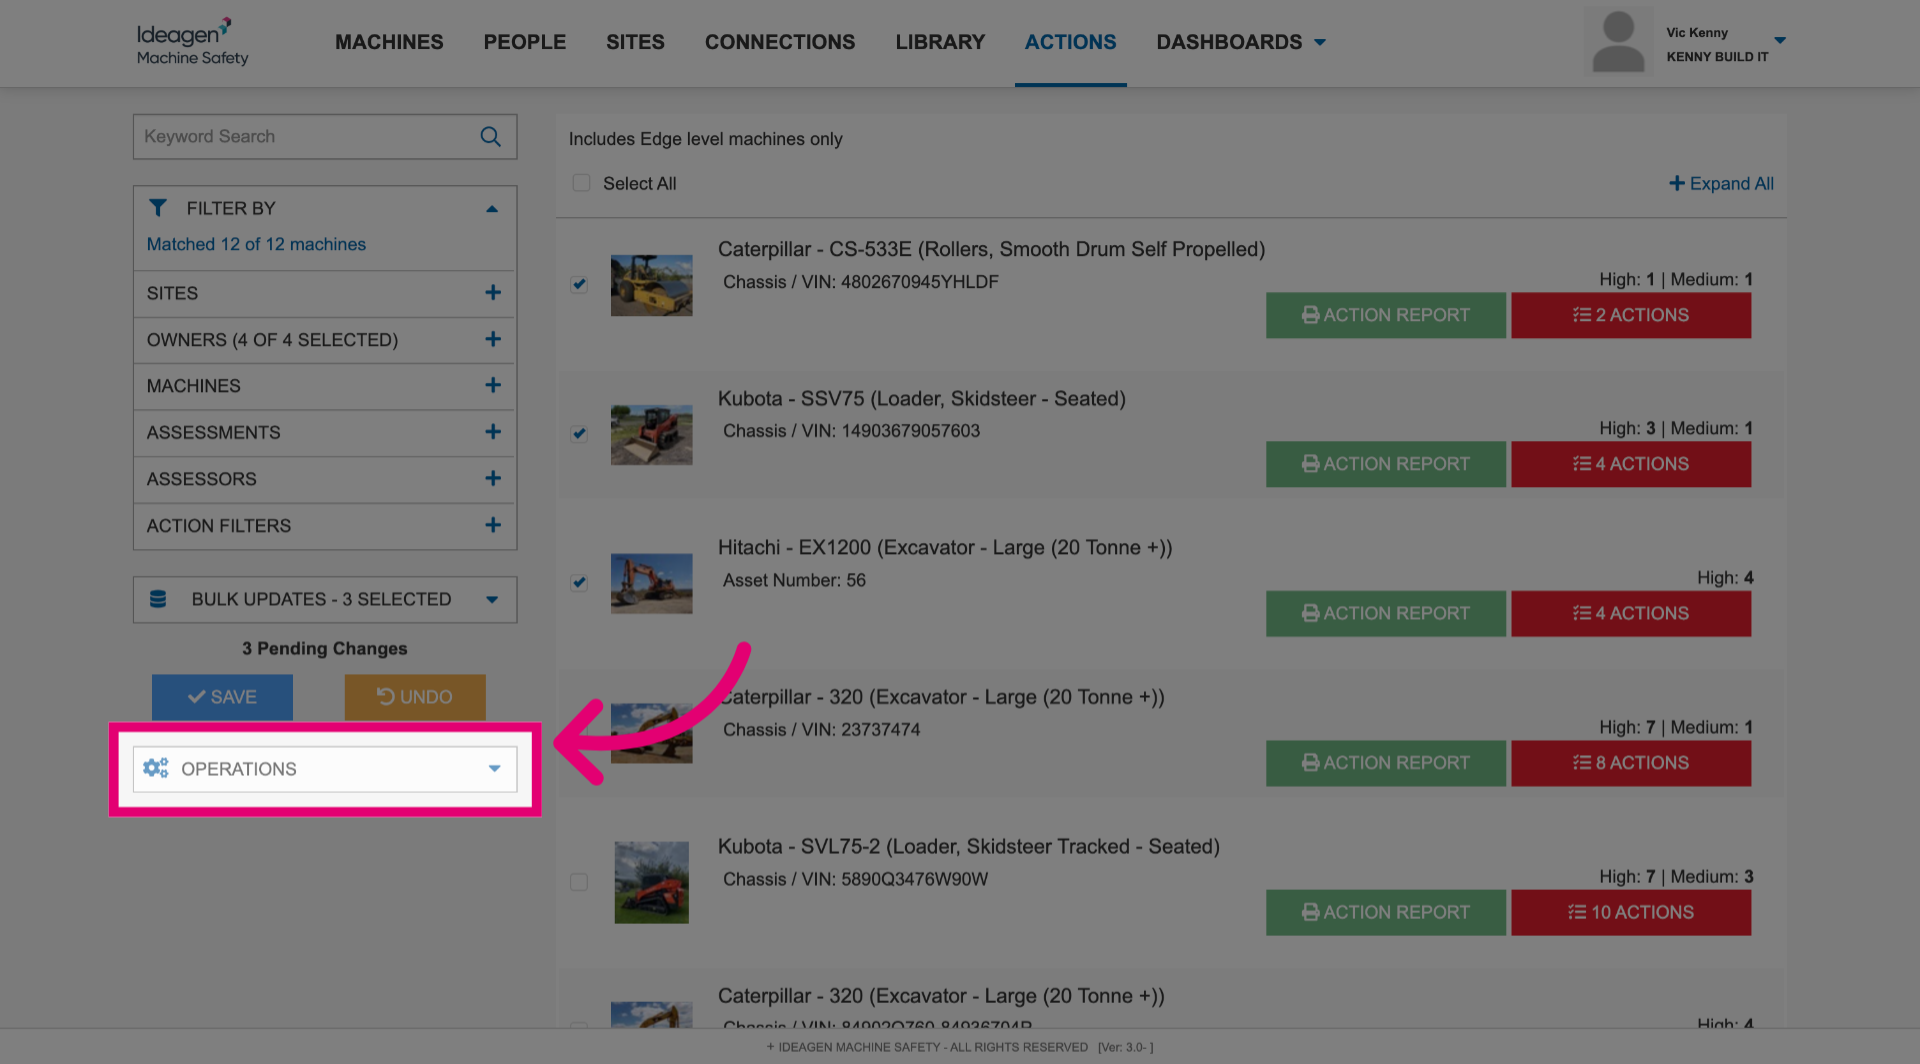The height and width of the screenshot is (1064, 1920).
Task: Uncheck the Kubota SSV75 checkbox
Action: pos(579,433)
